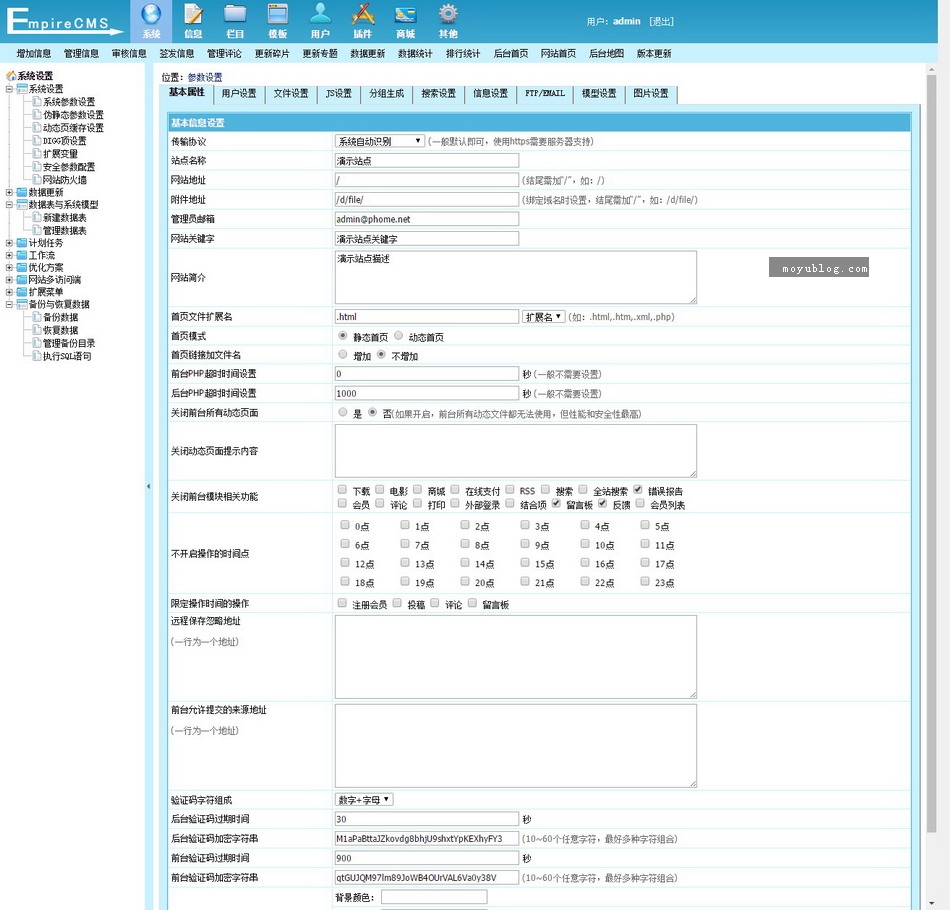The width and height of the screenshot is (950, 910).
Task: Click the 退出 logout link
Action: pos(661,21)
